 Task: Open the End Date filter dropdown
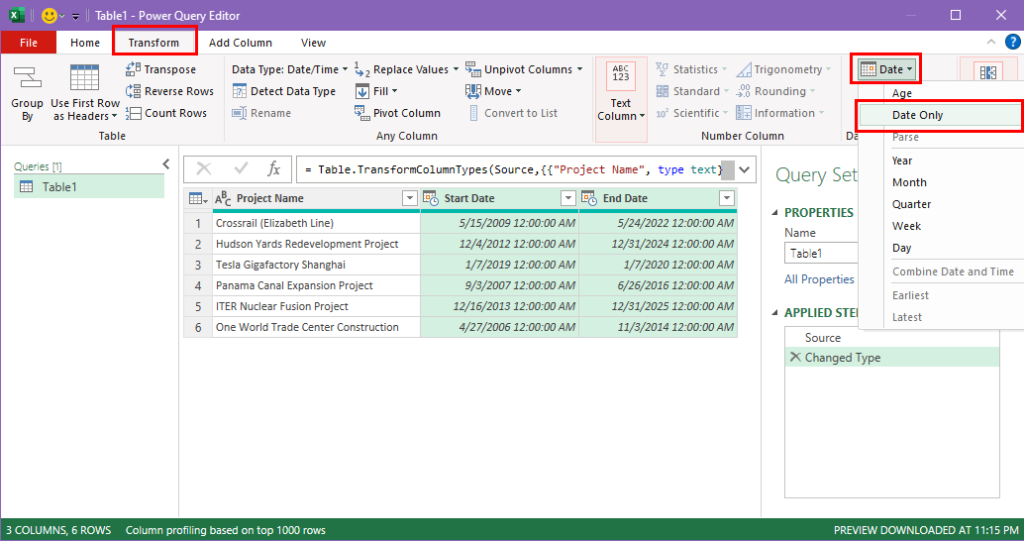[x=727, y=198]
